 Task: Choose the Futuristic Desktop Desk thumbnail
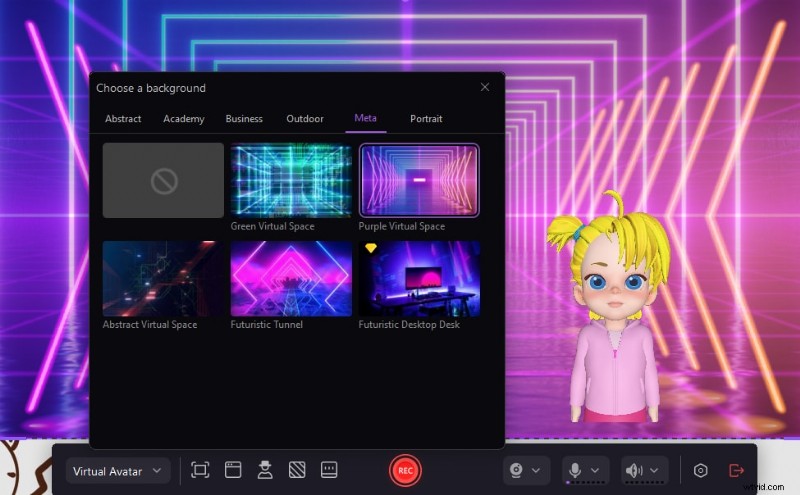(419, 279)
